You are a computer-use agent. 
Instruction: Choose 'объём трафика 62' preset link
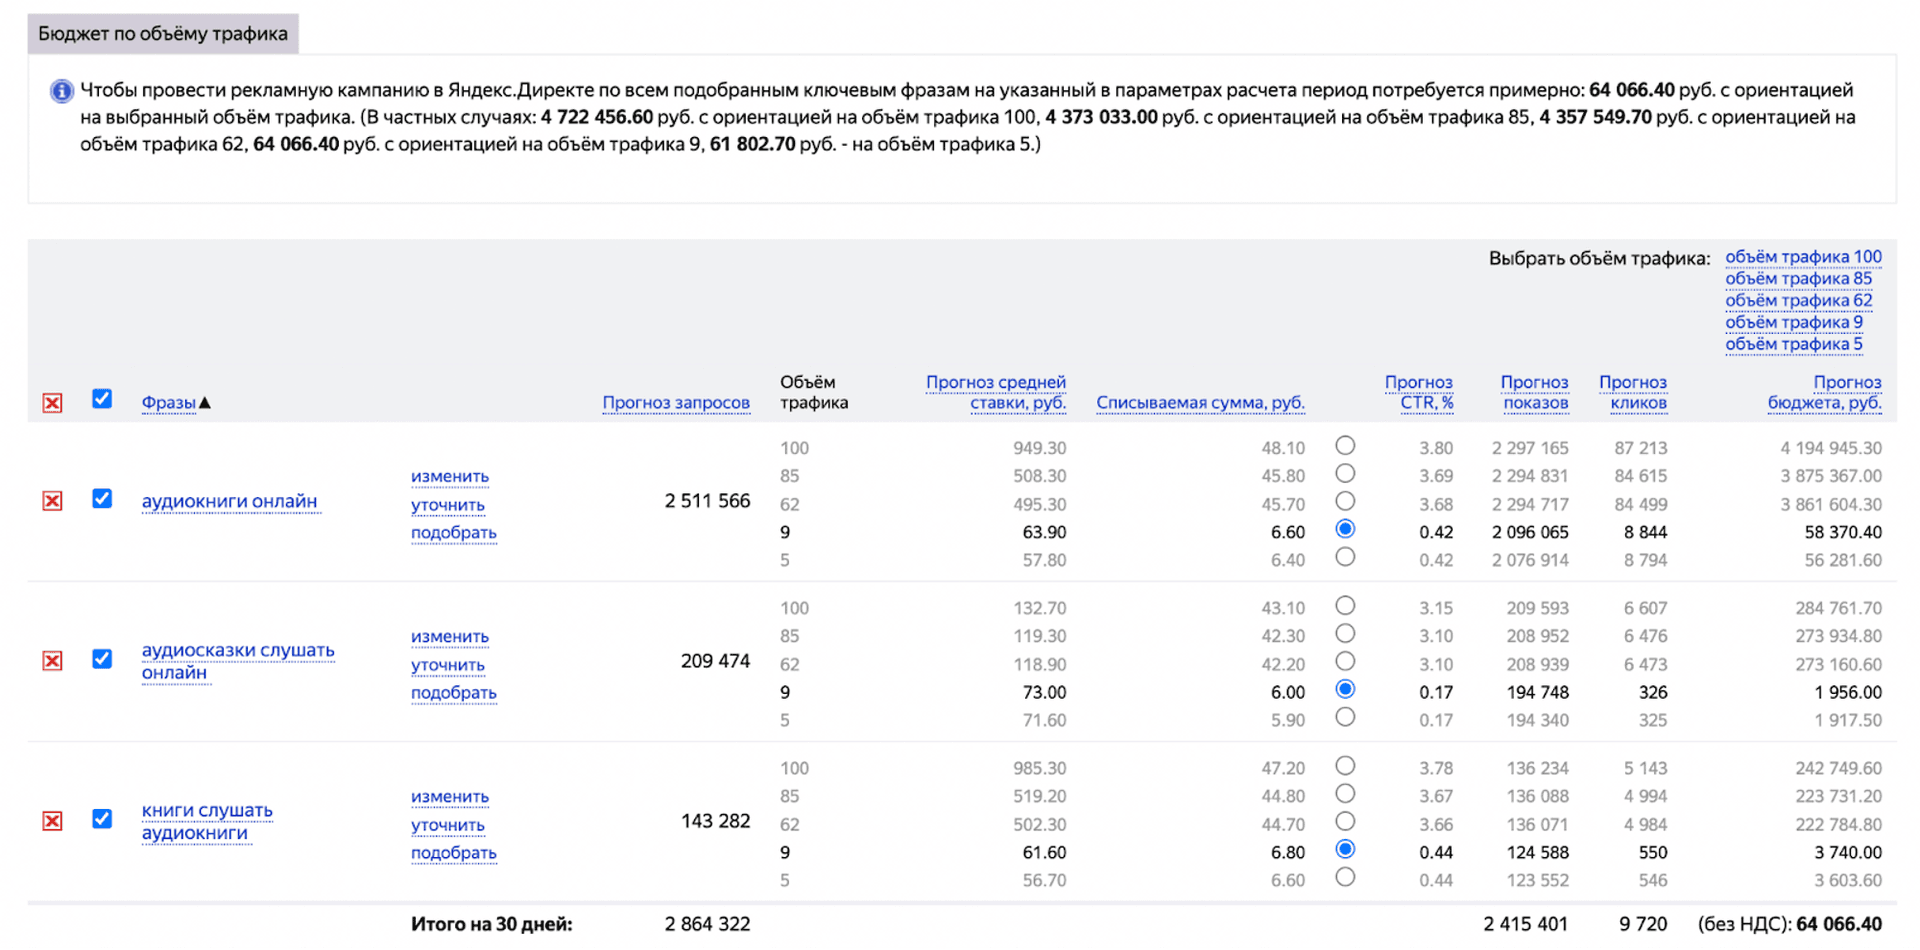1797,301
